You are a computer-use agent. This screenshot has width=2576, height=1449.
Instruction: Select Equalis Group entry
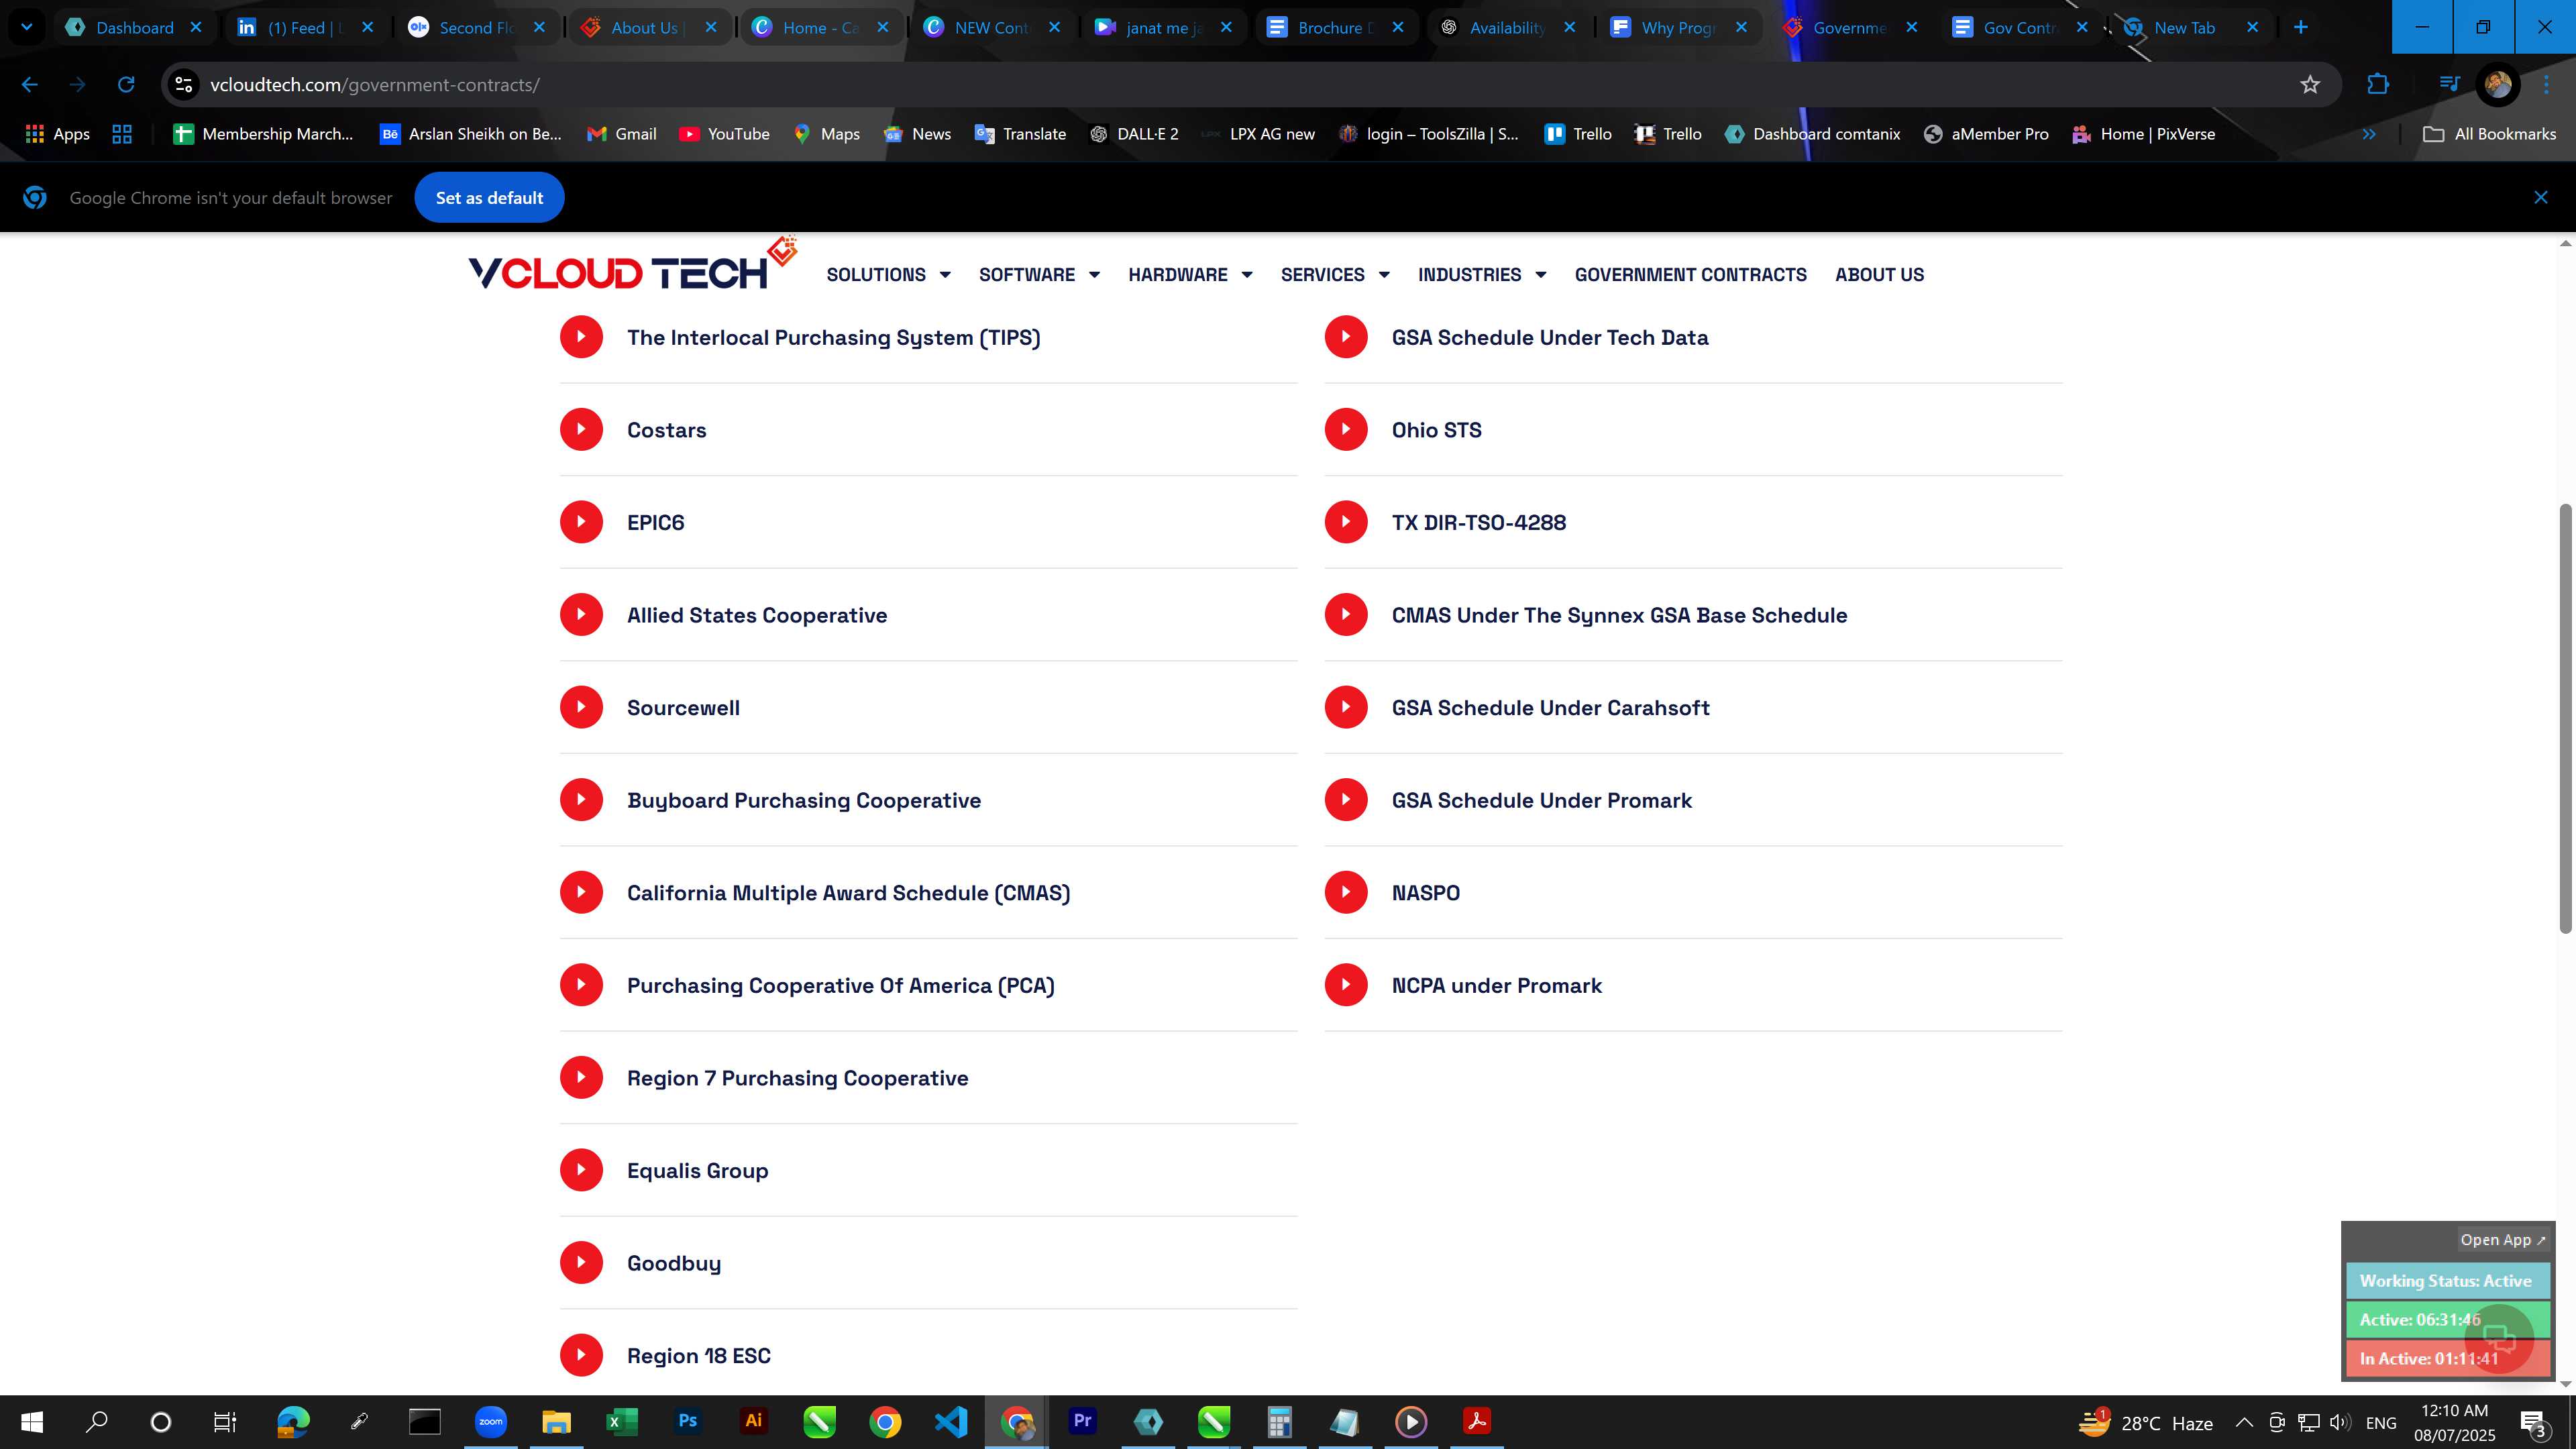tap(697, 1171)
